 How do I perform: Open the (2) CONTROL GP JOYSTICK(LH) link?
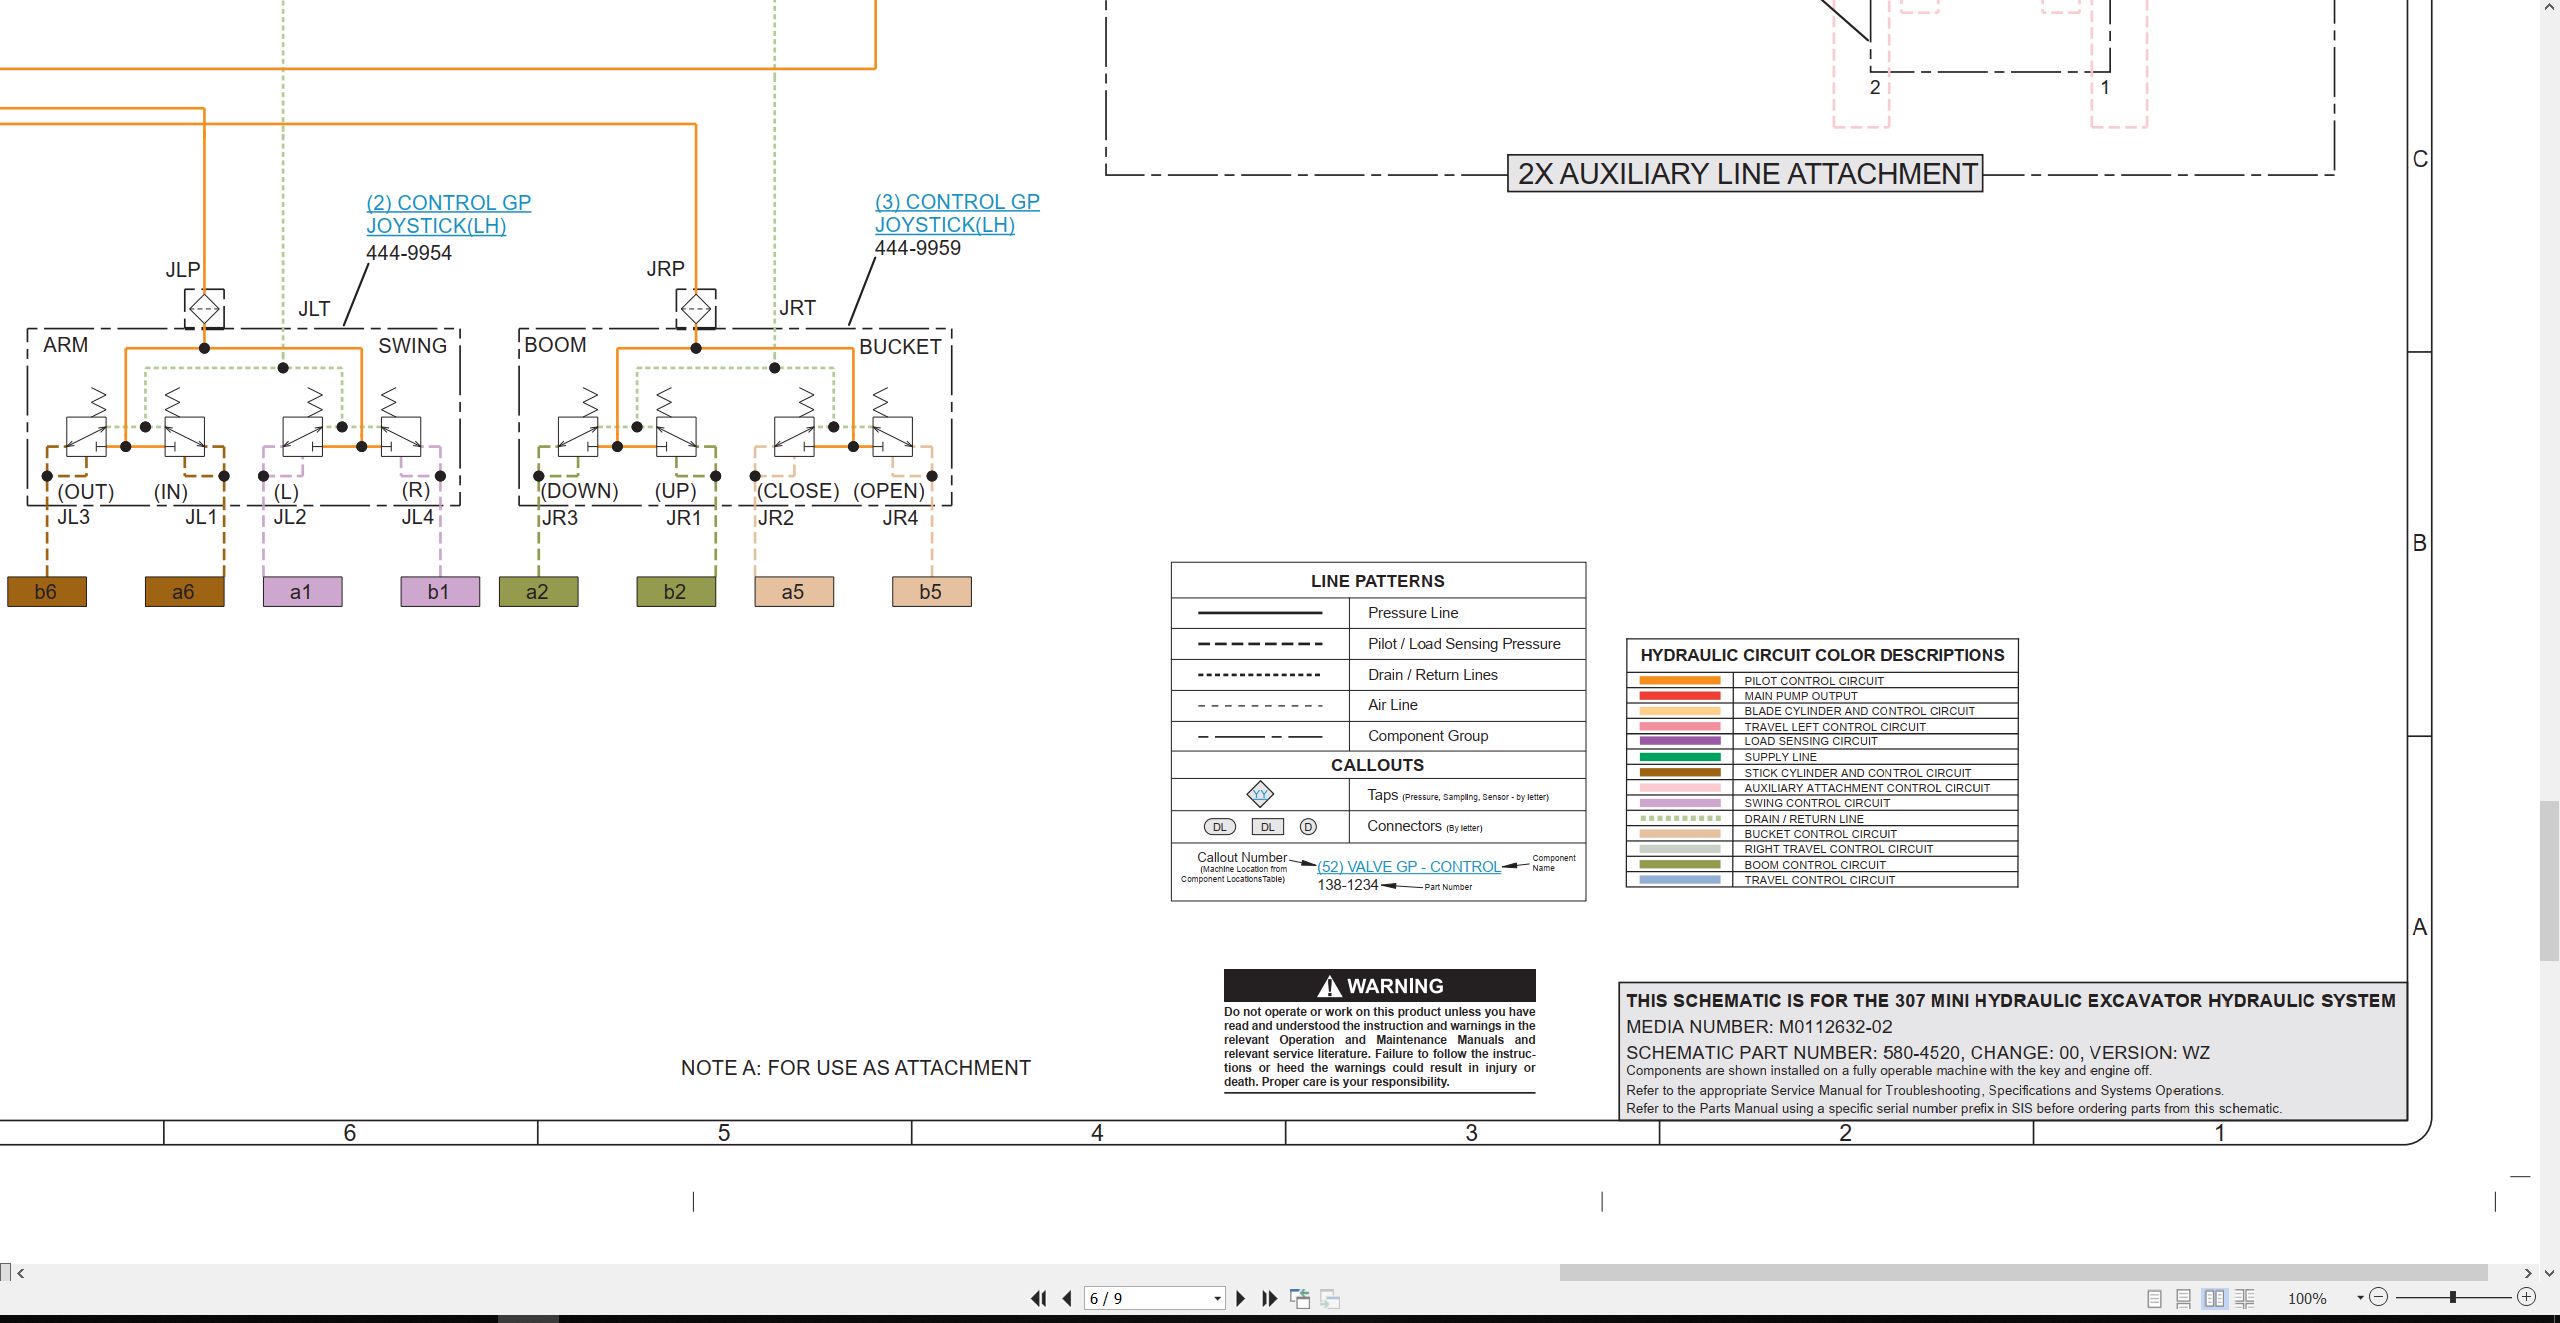coord(448,214)
